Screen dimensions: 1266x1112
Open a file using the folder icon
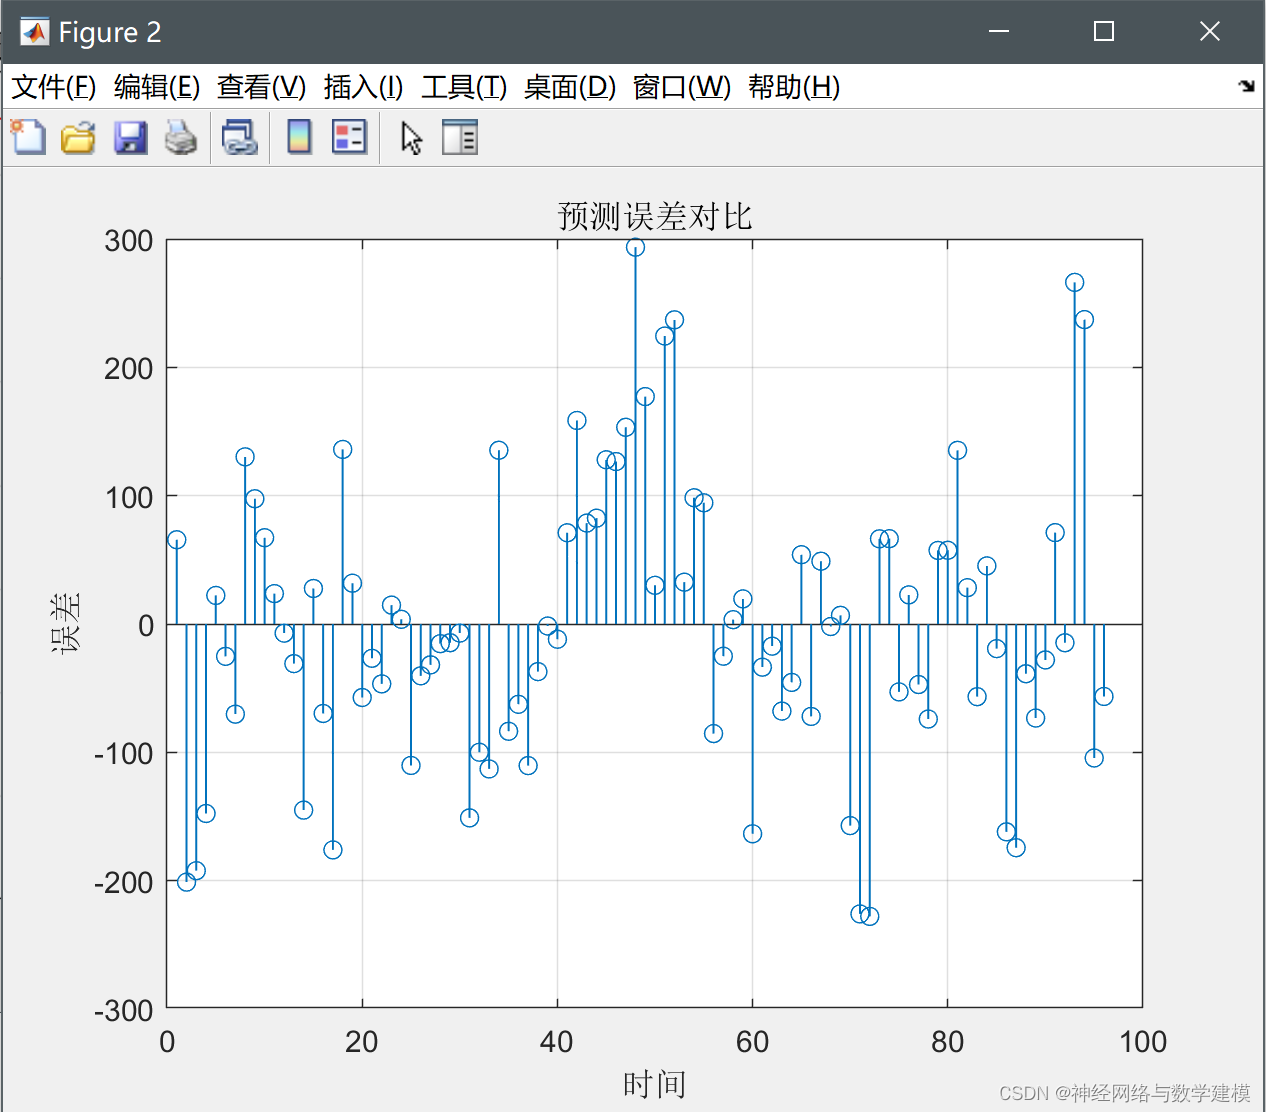[x=78, y=137]
